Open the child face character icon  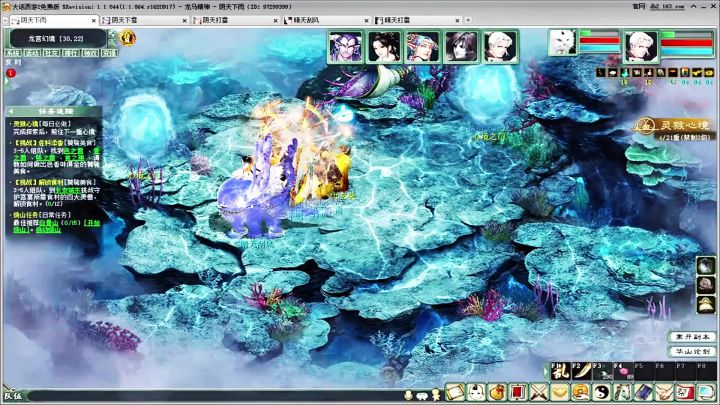(476, 393)
